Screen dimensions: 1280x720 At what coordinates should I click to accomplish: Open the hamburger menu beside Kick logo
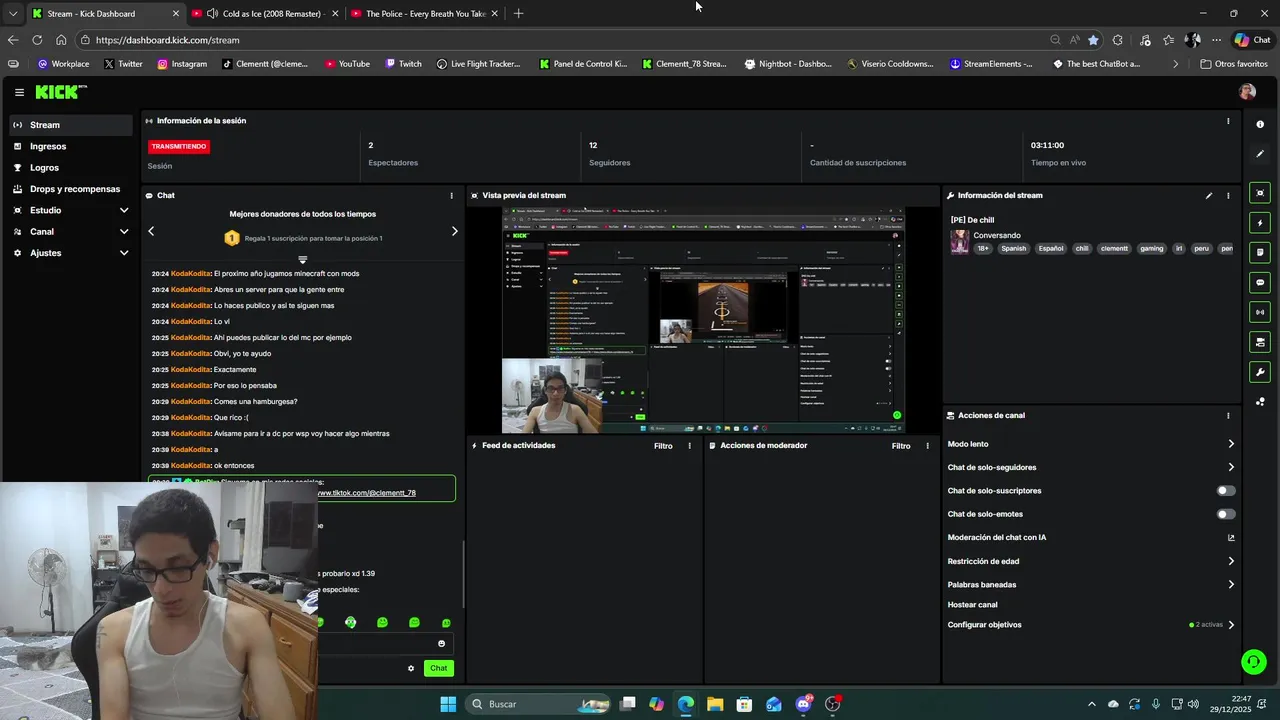pos(19,92)
